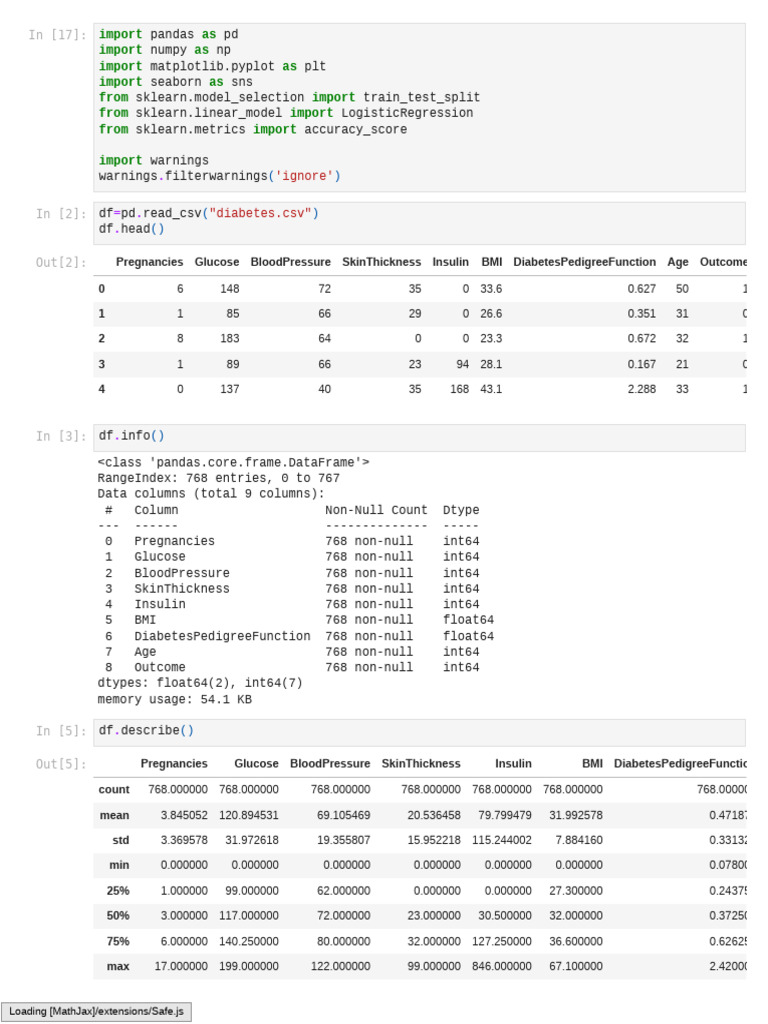This screenshot has height=1024, width=768.
Task: Click the count row label
Action: tap(114, 790)
